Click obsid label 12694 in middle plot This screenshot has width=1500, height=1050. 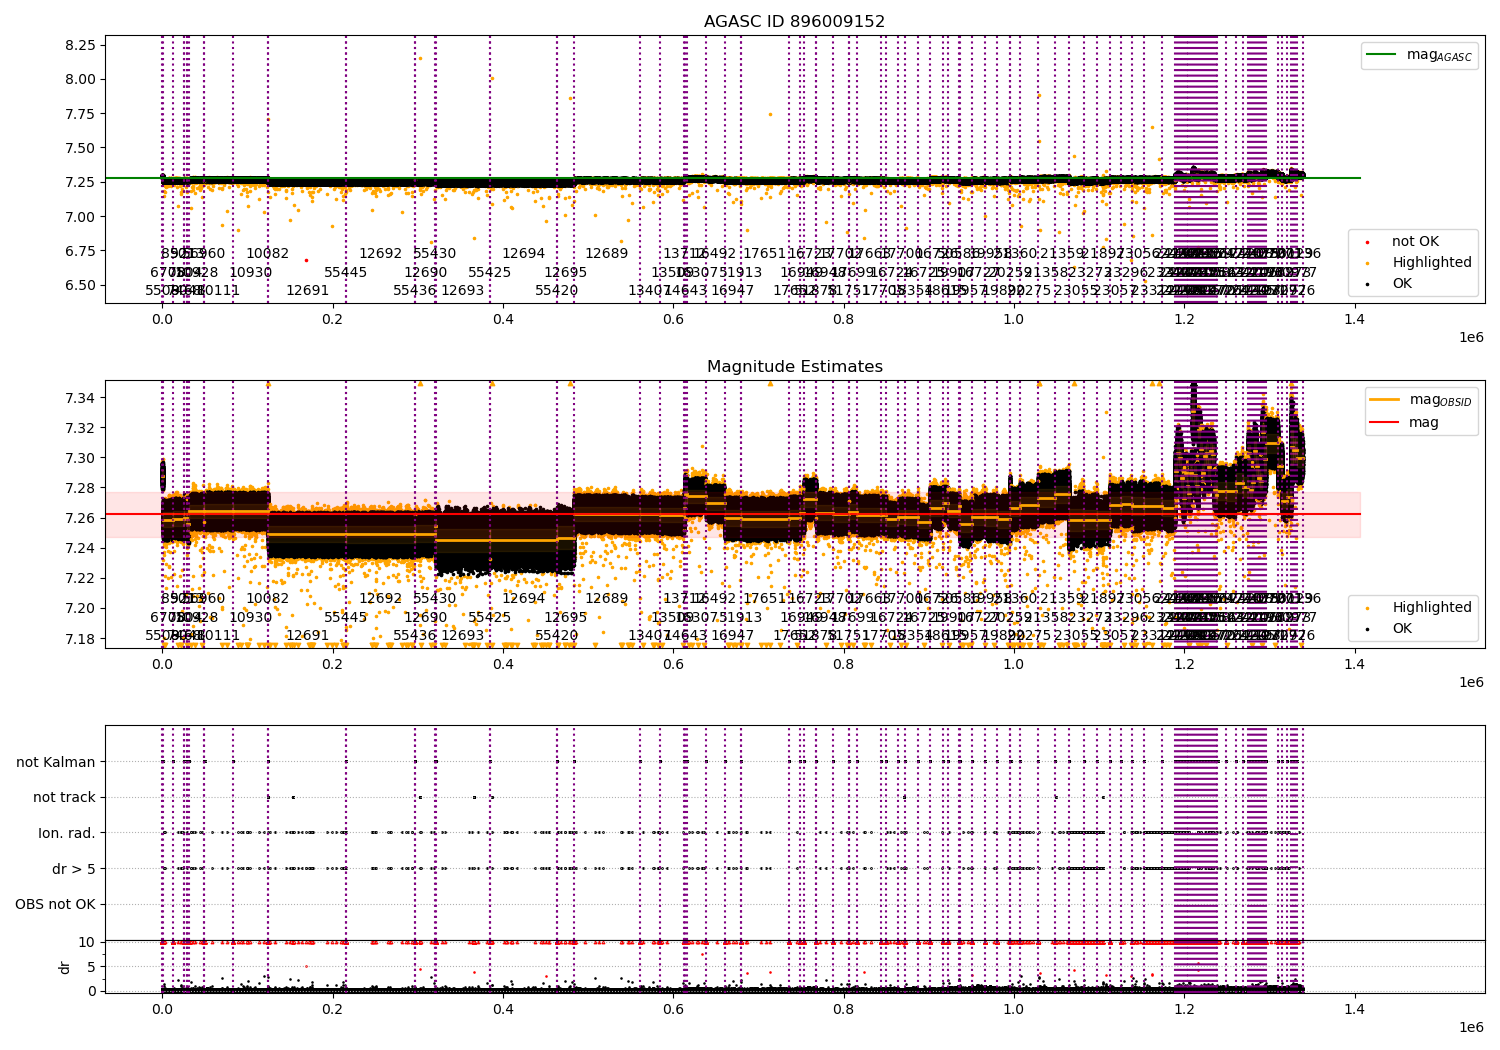(x=524, y=599)
